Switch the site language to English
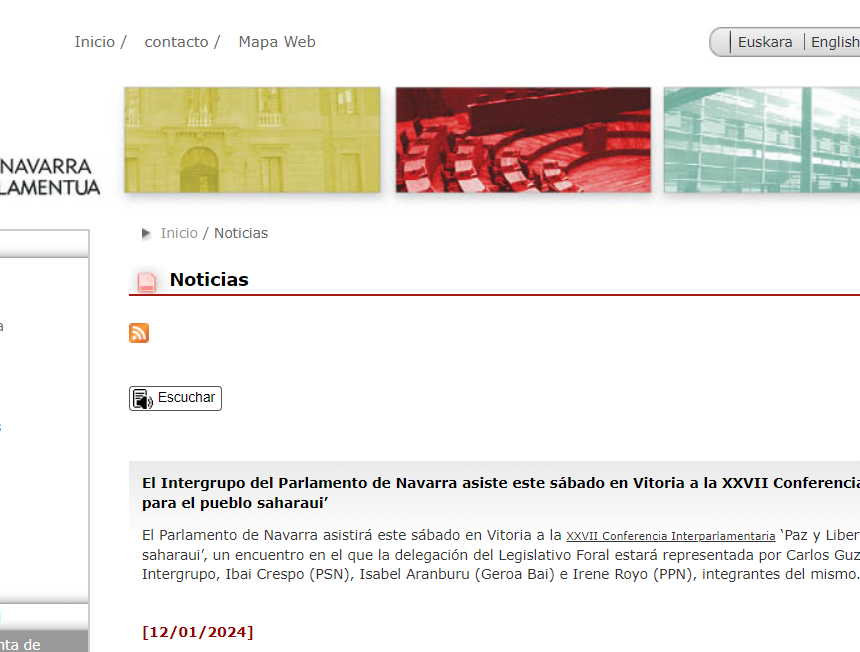 point(835,42)
